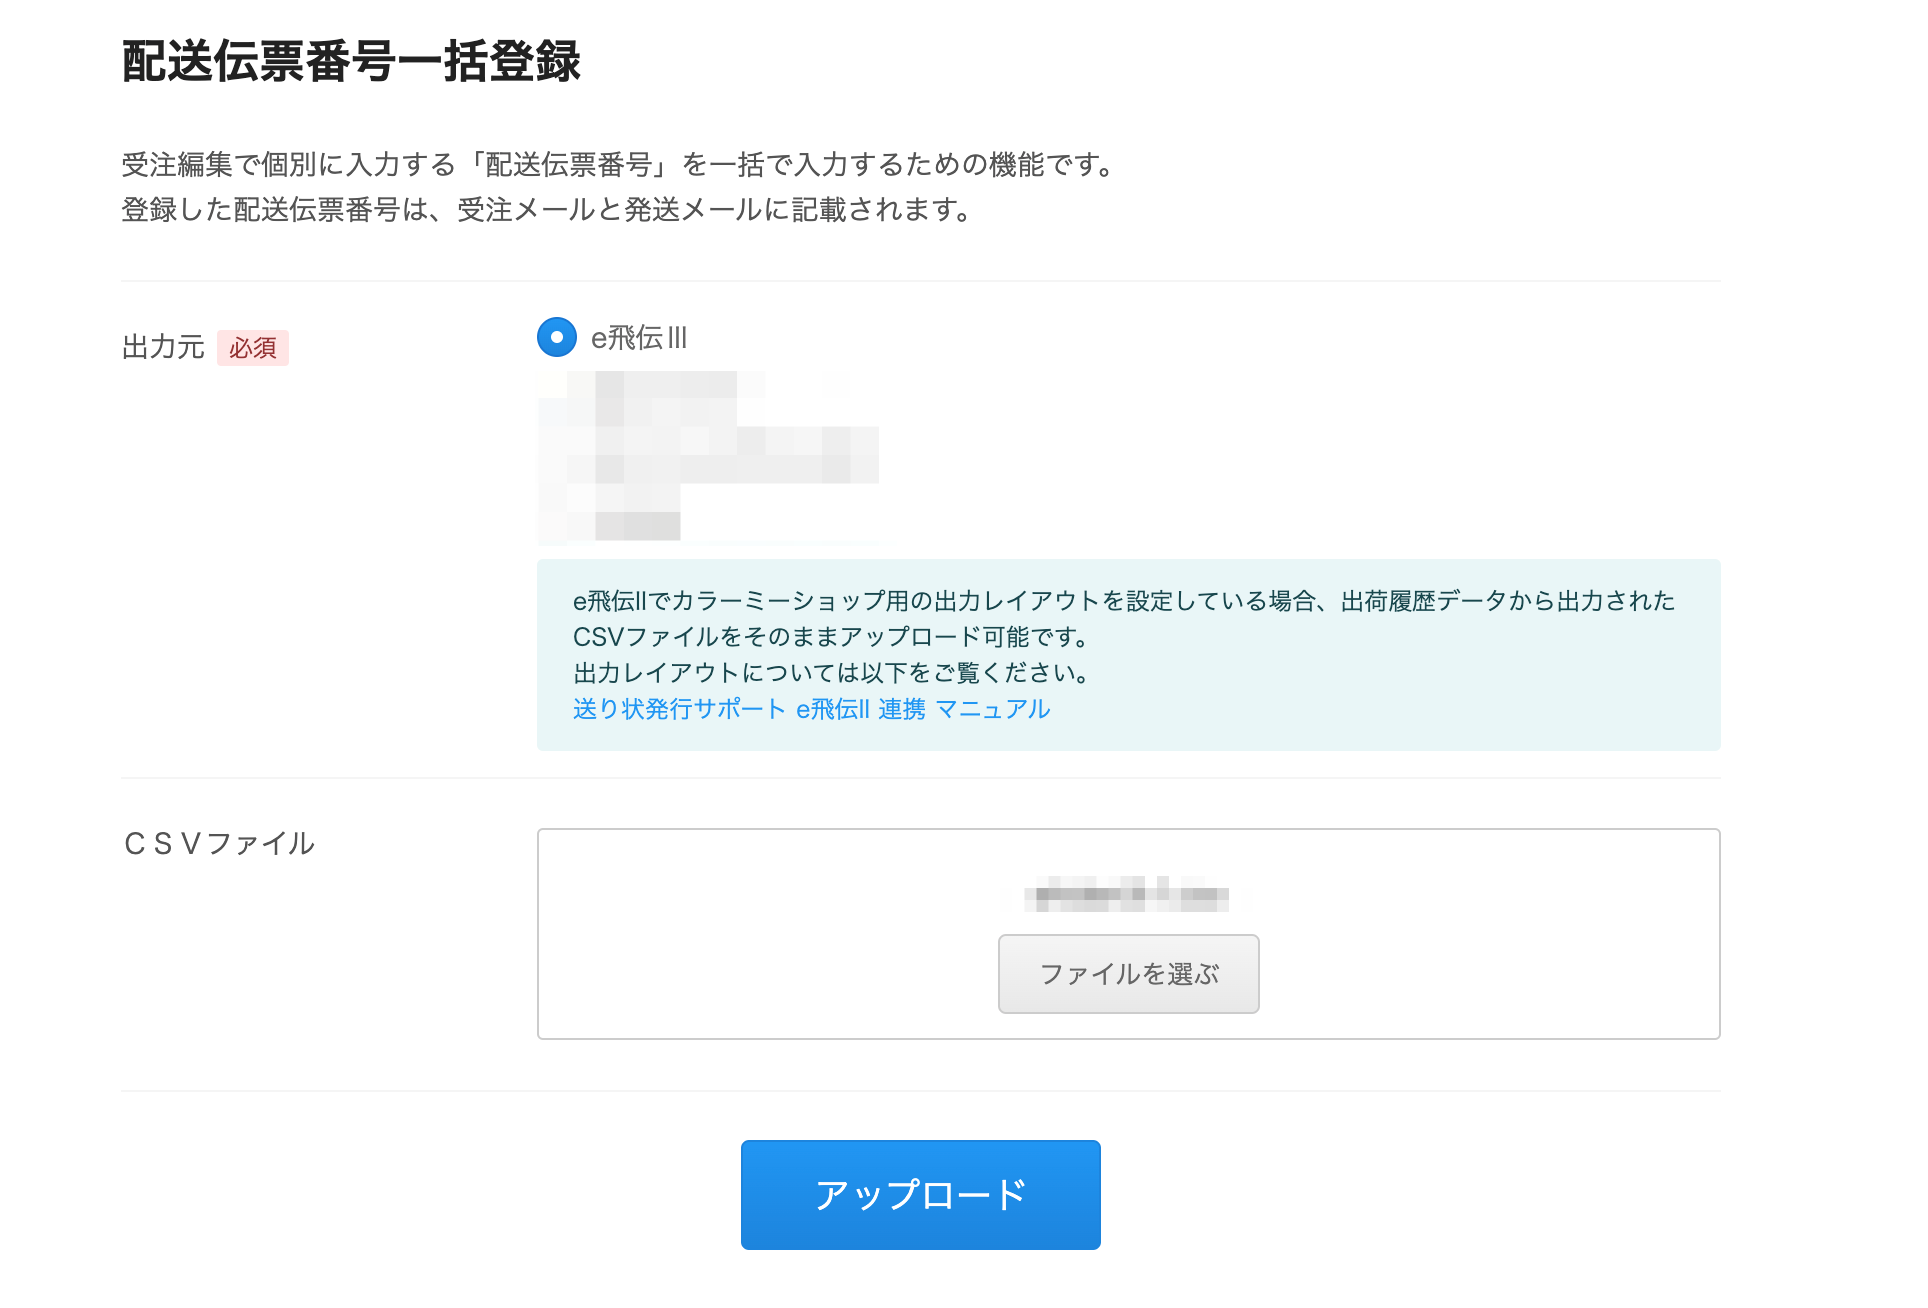Click the red 必須 required badge
Screen dimensions: 1928x1308
[252, 348]
